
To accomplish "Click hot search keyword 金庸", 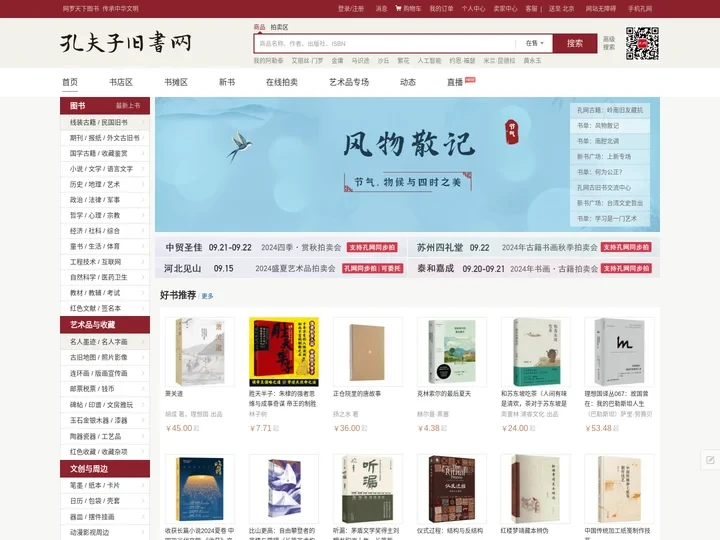I will pos(338,61).
